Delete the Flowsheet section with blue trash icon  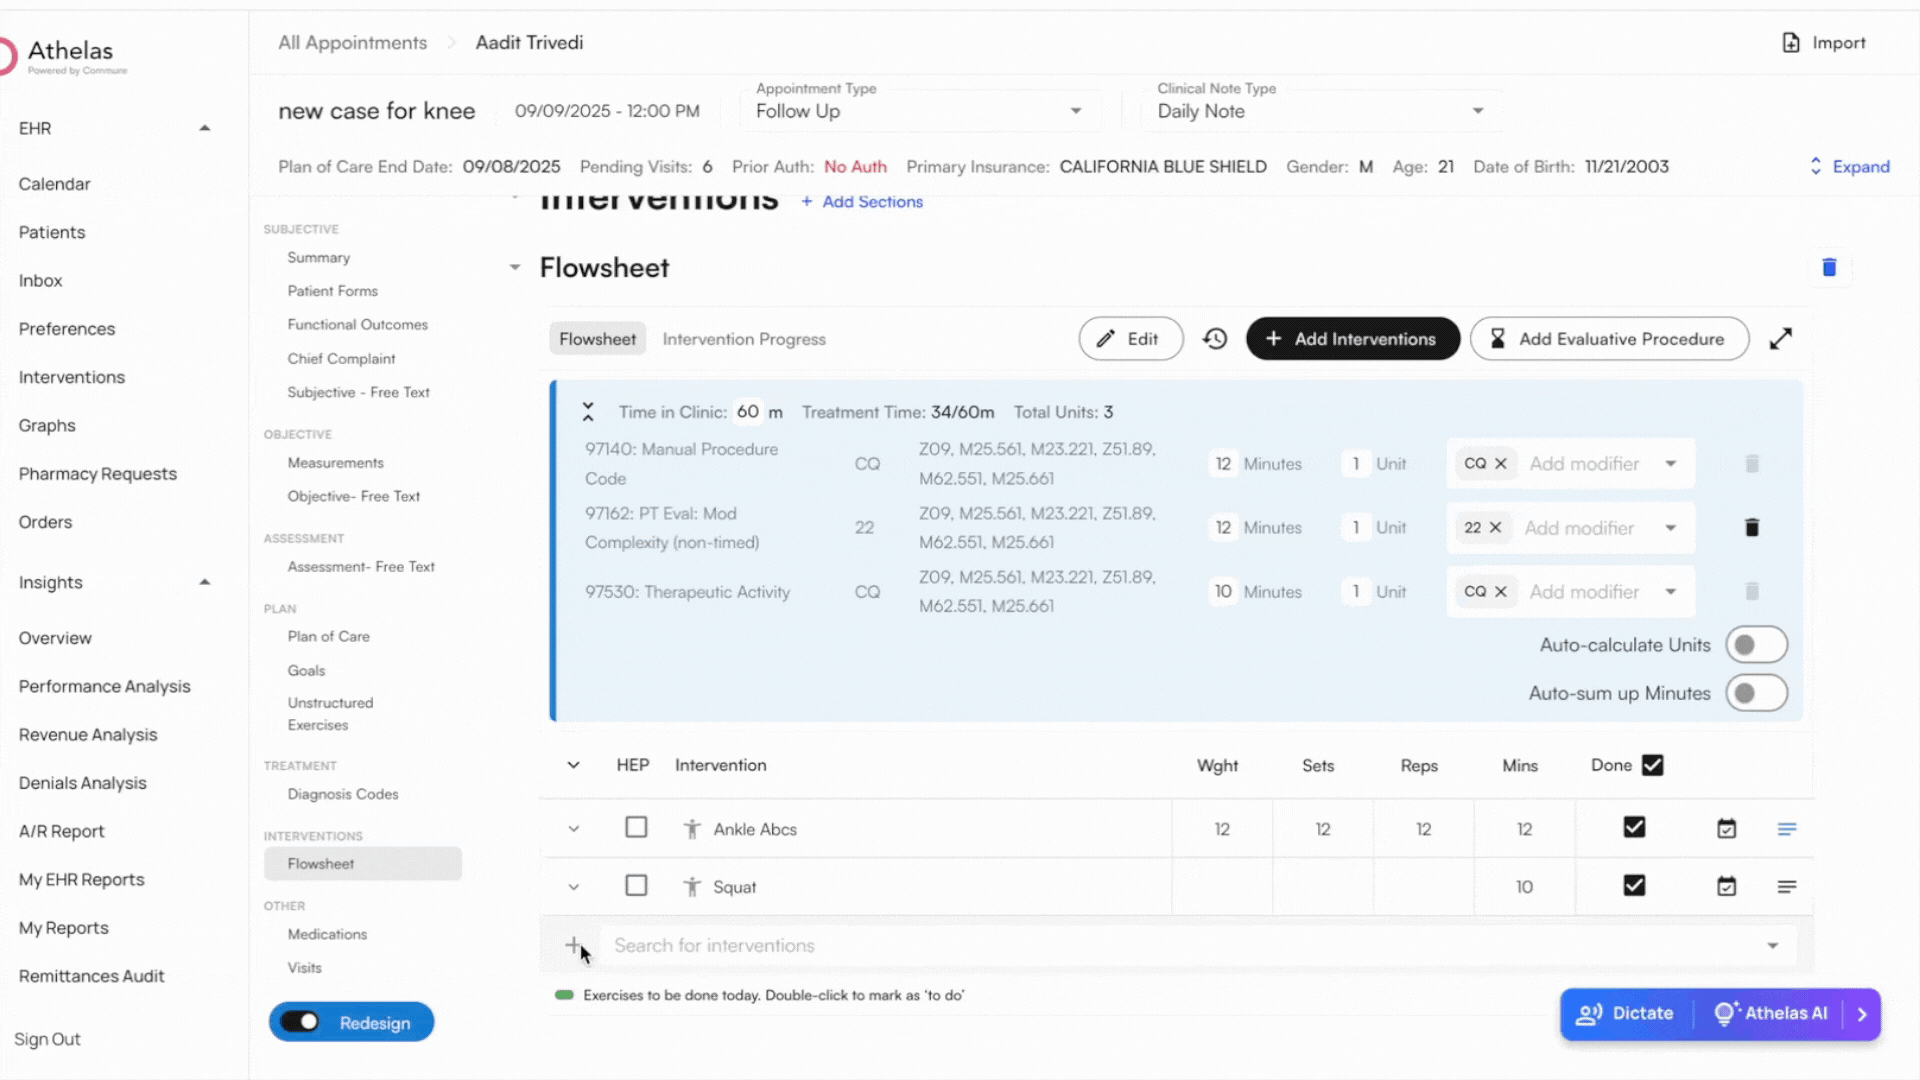(1829, 267)
